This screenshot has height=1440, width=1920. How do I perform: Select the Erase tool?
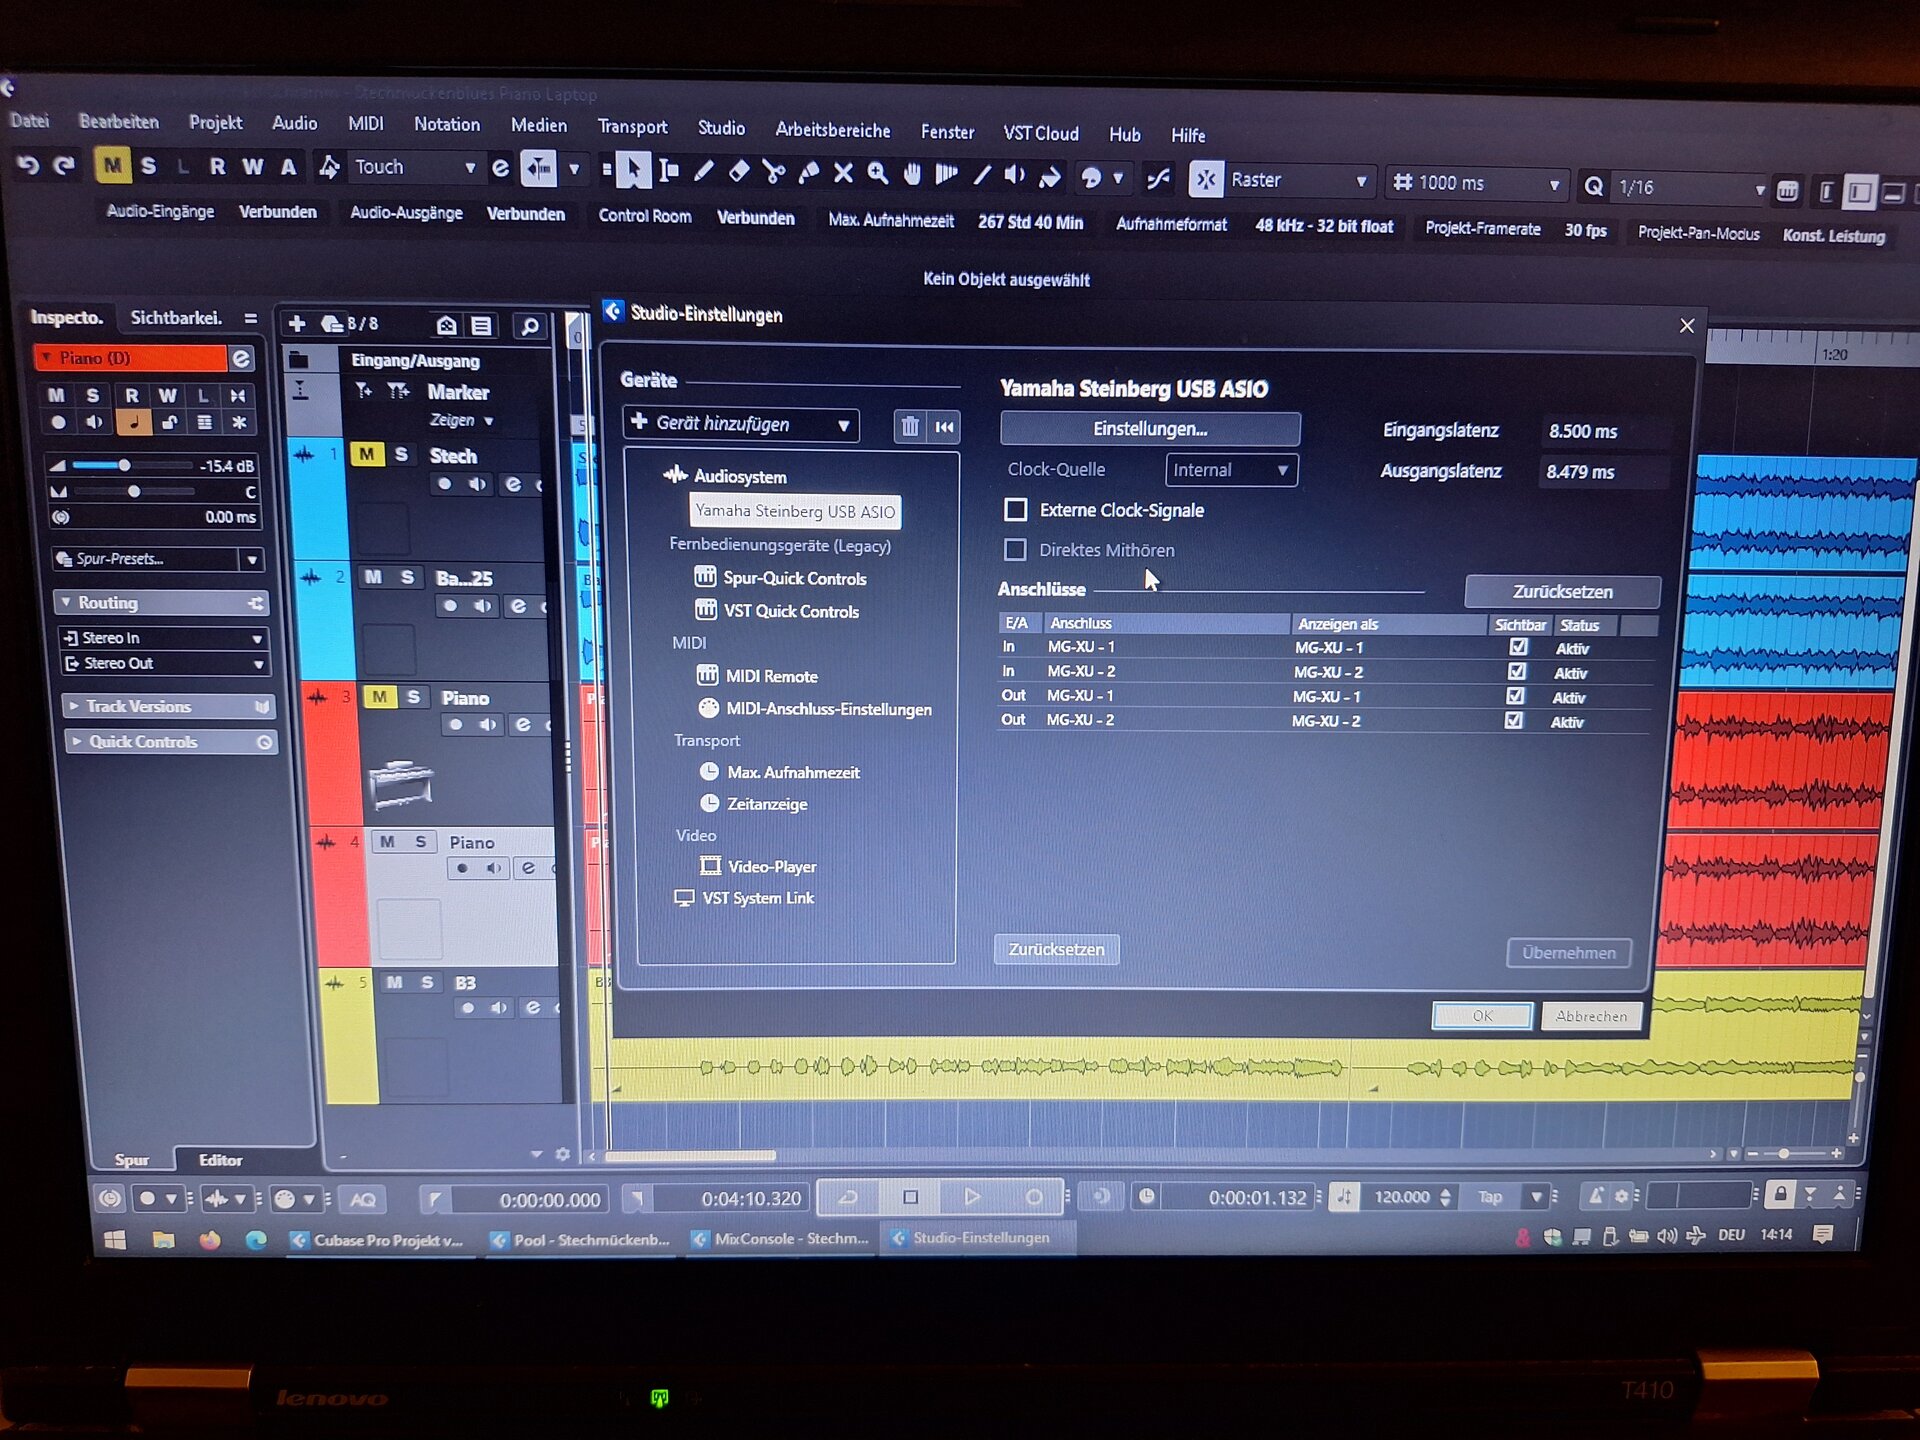738,172
